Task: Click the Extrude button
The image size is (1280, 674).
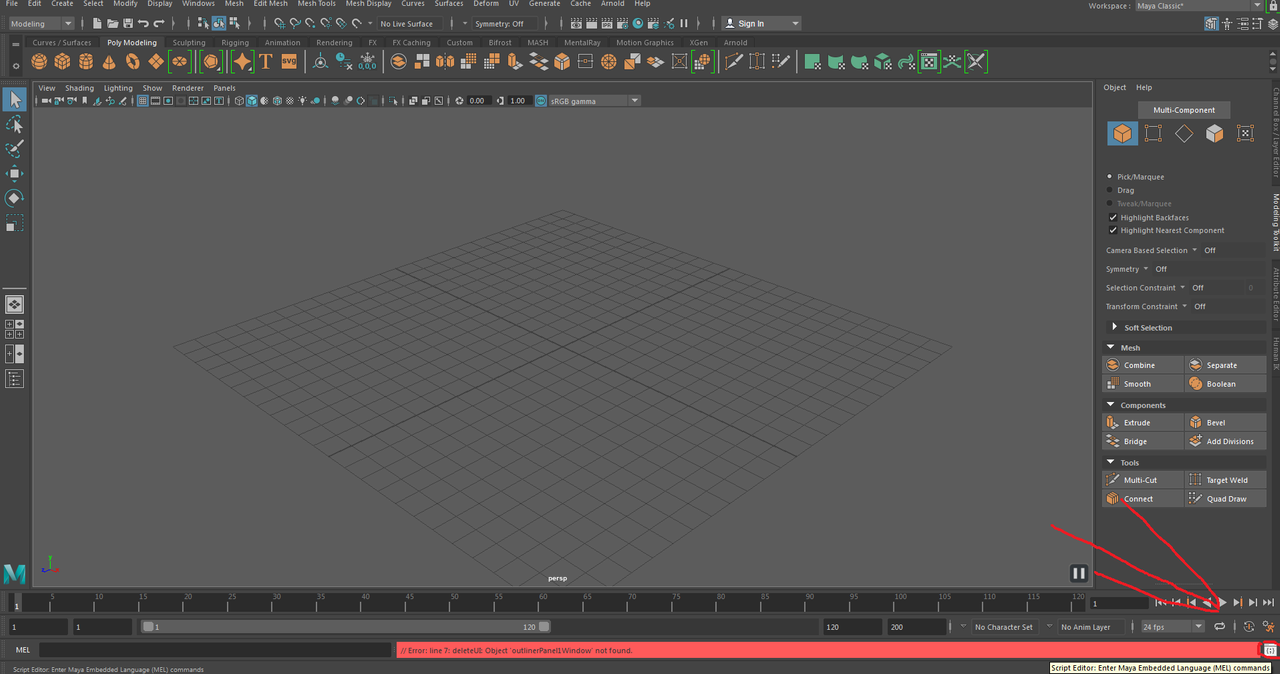Action: coord(1143,422)
